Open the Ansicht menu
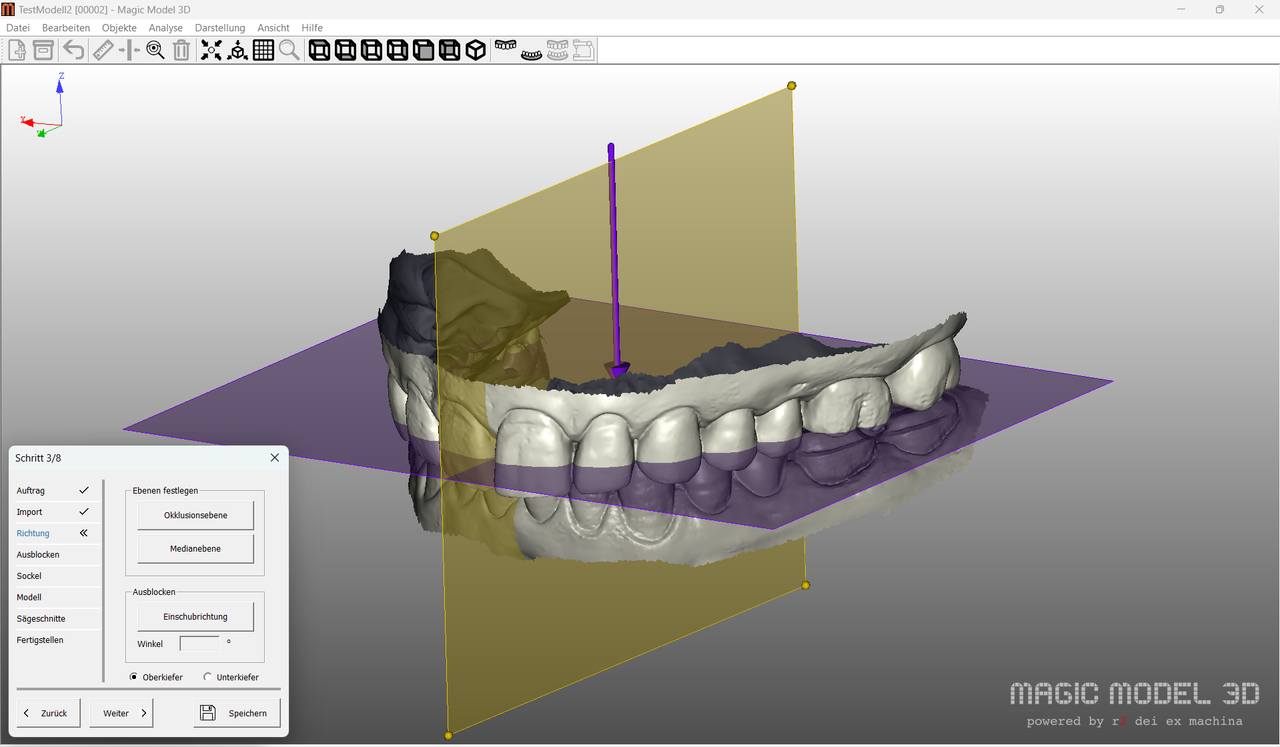1280x747 pixels. 273,28
